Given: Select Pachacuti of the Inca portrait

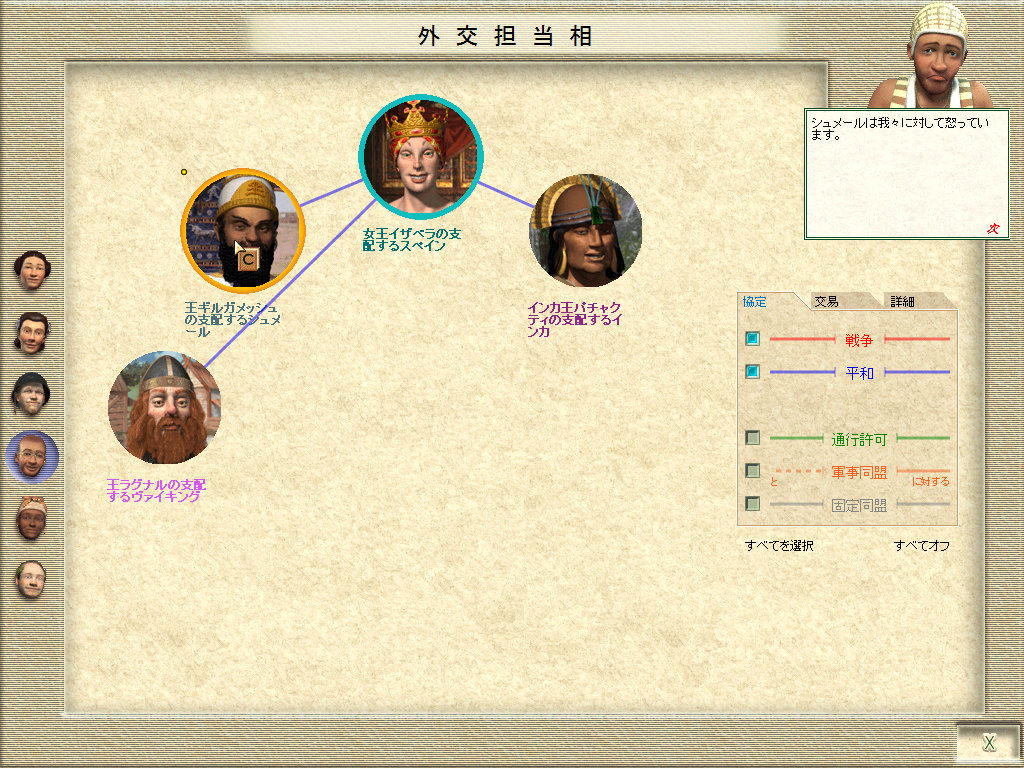Looking at the screenshot, I should pyautogui.click(x=585, y=231).
